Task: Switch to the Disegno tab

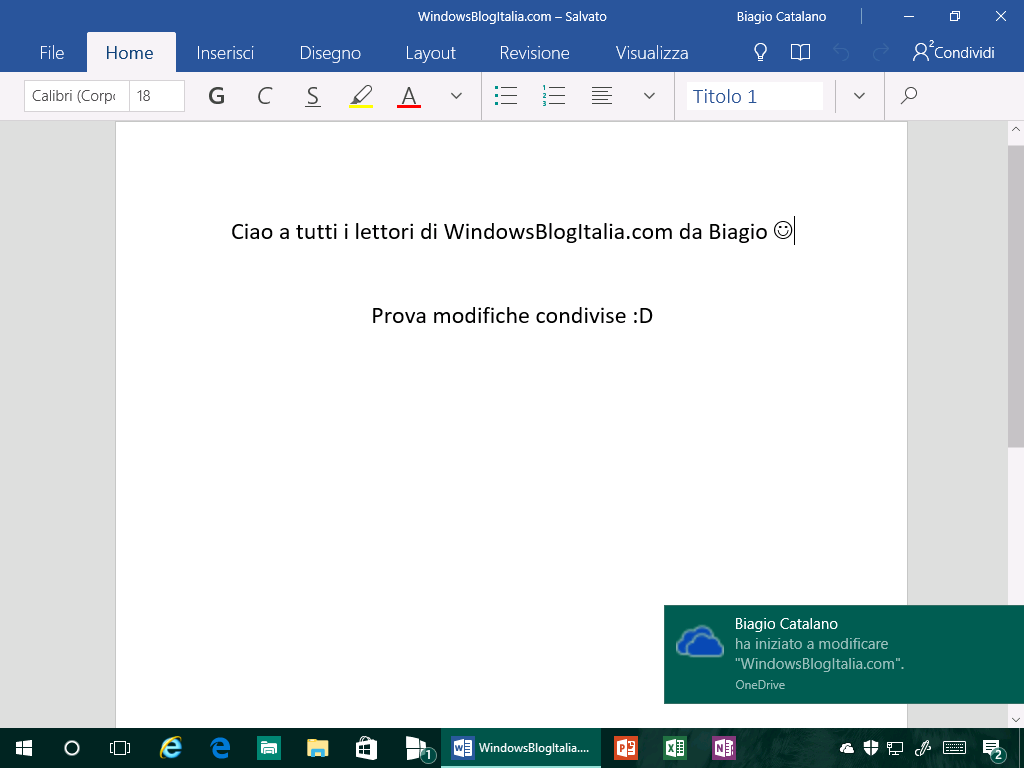Action: click(x=330, y=52)
